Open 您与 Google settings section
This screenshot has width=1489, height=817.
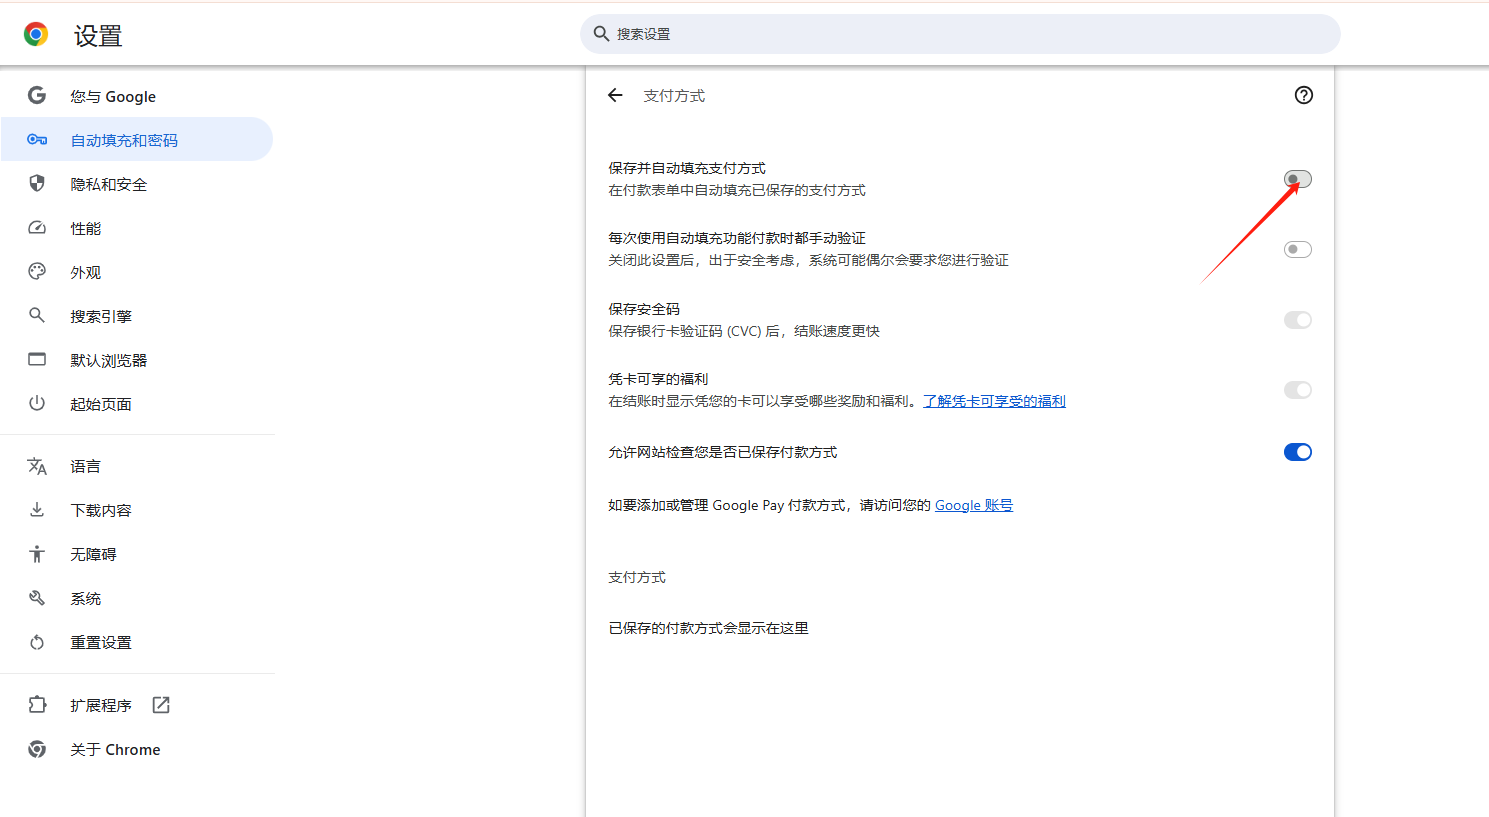[137, 96]
